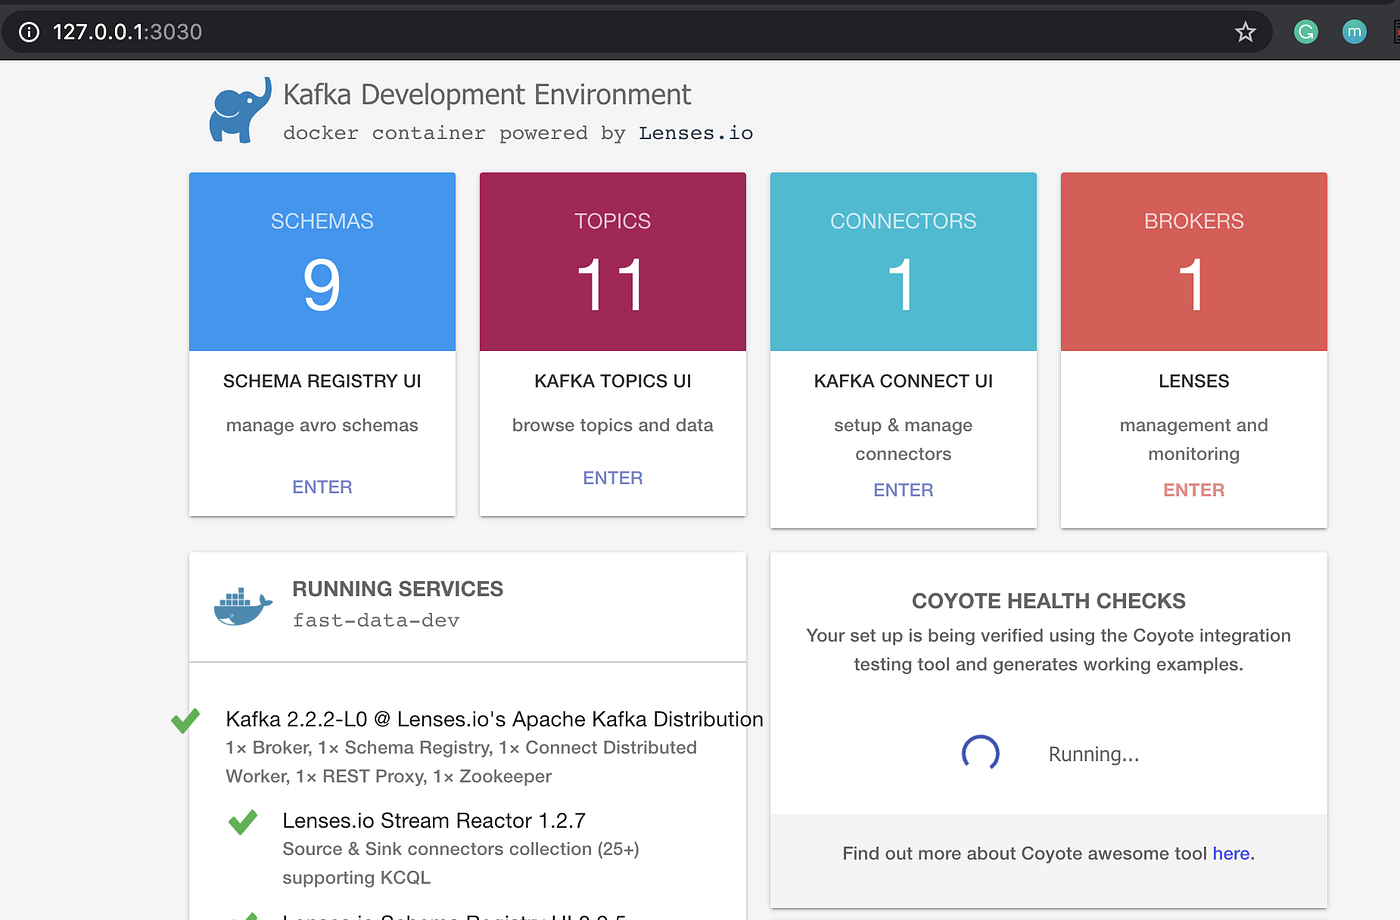Viewport: 1400px width, 920px height.
Task: Click the maroon TOPICS 11 tile
Action: point(613,262)
